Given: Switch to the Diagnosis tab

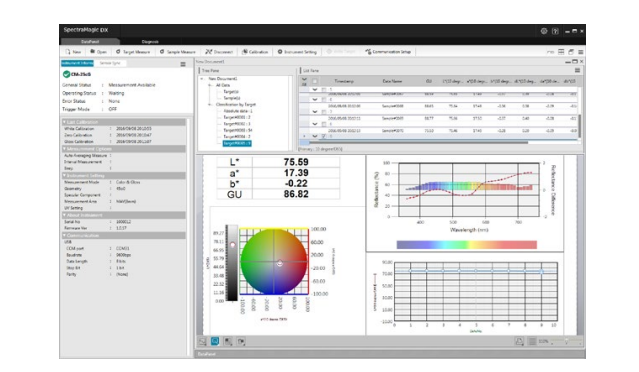Looking at the screenshot, I should pos(150,42).
